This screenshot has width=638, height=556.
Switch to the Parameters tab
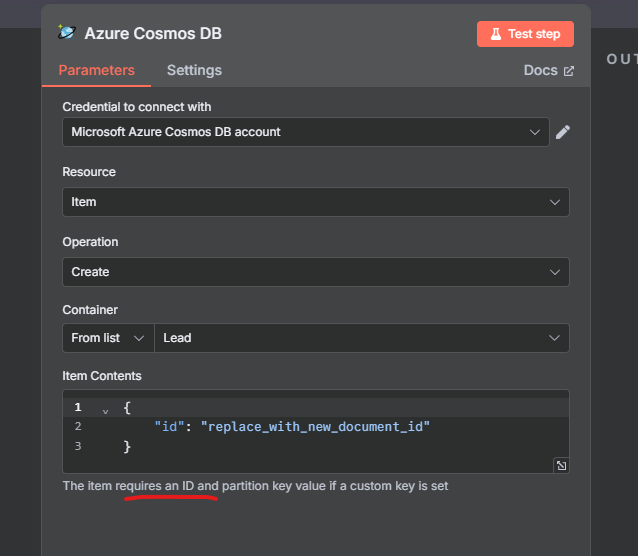click(96, 70)
